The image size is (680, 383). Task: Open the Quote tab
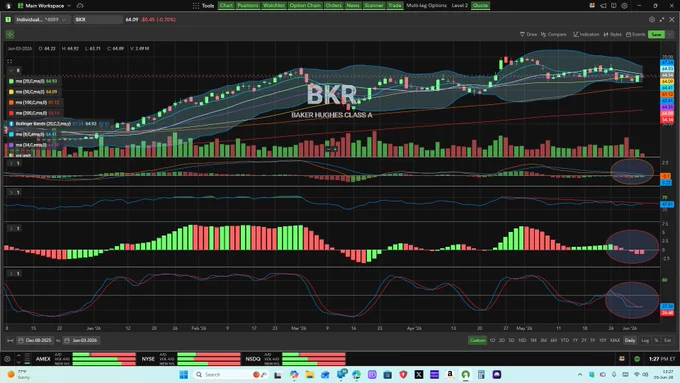pyautogui.click(x=480, y=6)
